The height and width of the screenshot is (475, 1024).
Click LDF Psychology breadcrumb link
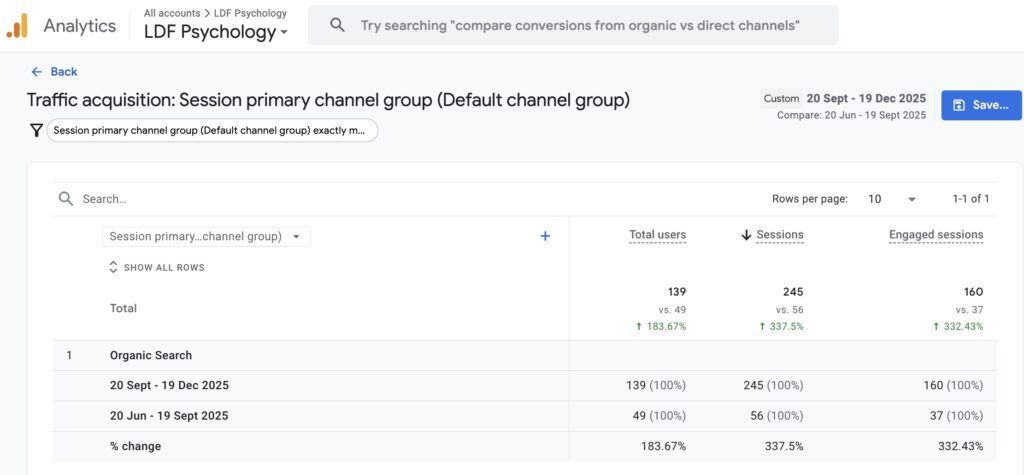click(250, 13)
